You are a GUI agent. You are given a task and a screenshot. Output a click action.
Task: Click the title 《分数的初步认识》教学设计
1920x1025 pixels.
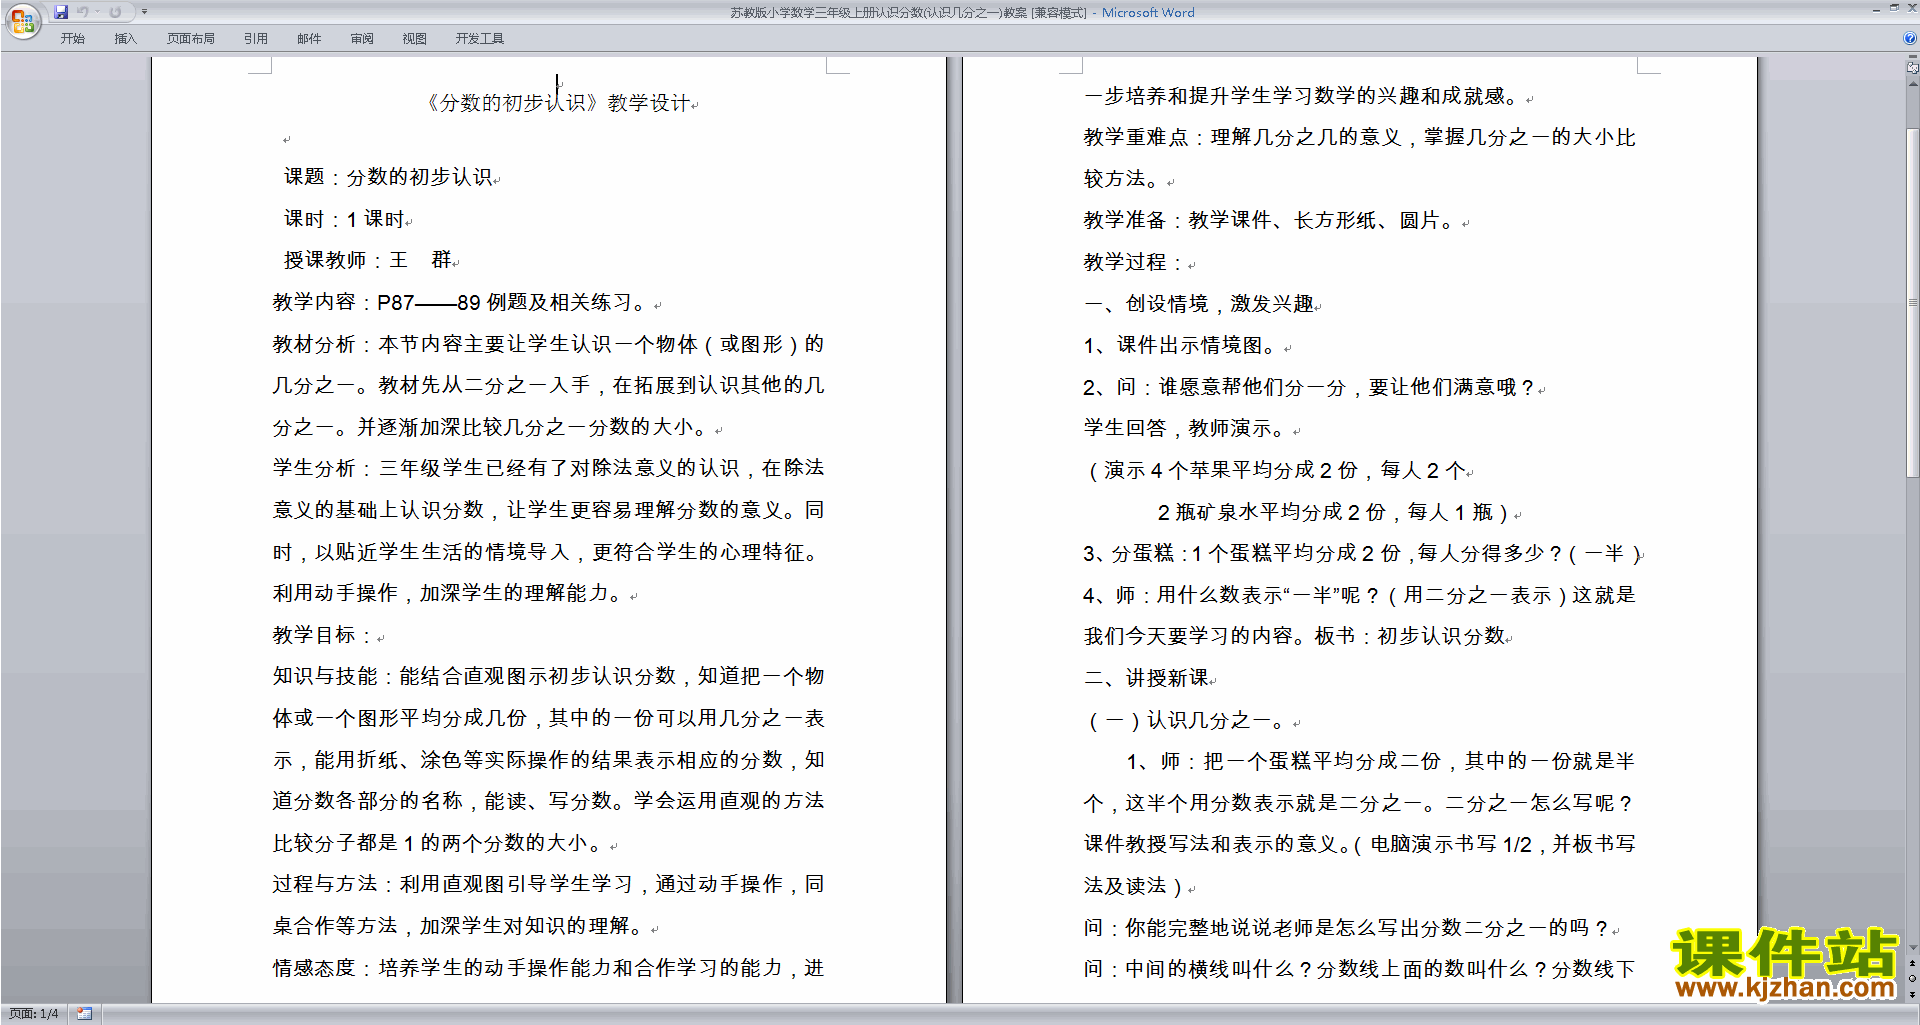pyautogui.click(x=560, y=103)
